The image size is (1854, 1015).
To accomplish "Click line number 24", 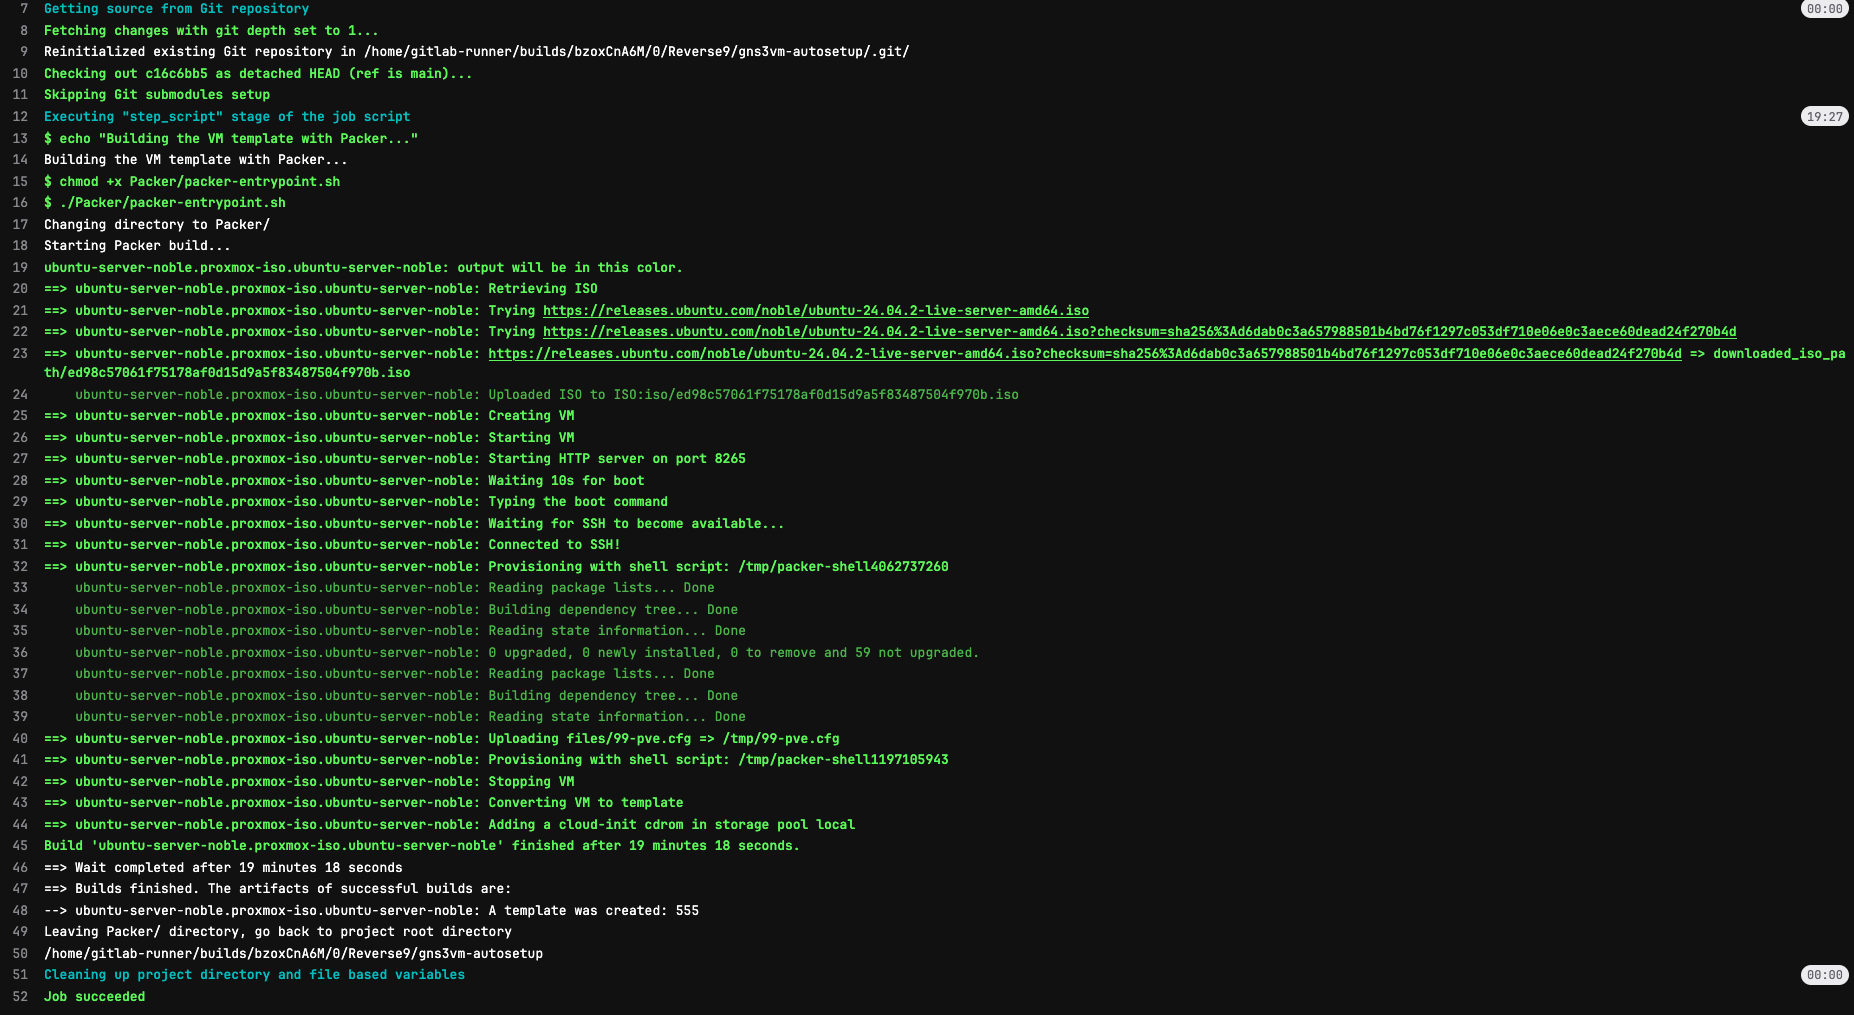I will [x=20, y=395].
